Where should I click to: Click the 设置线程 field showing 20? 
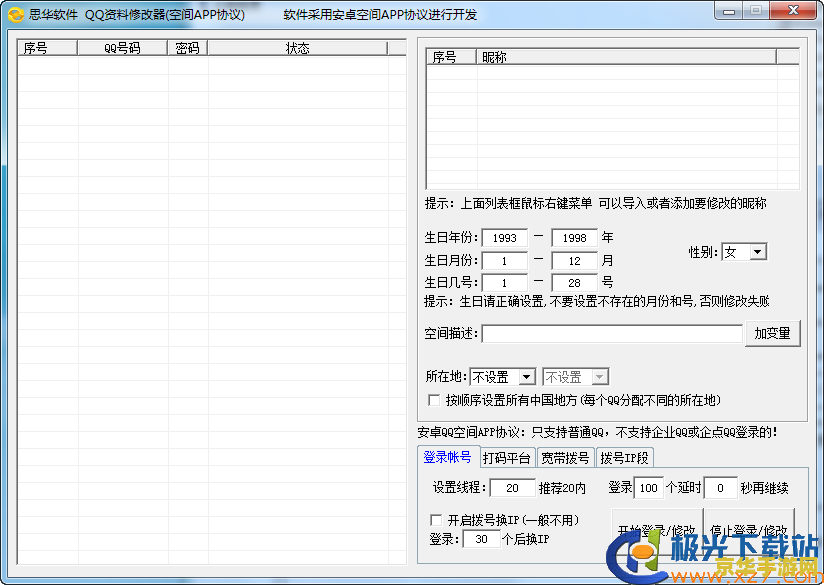[x=512, y=488]
